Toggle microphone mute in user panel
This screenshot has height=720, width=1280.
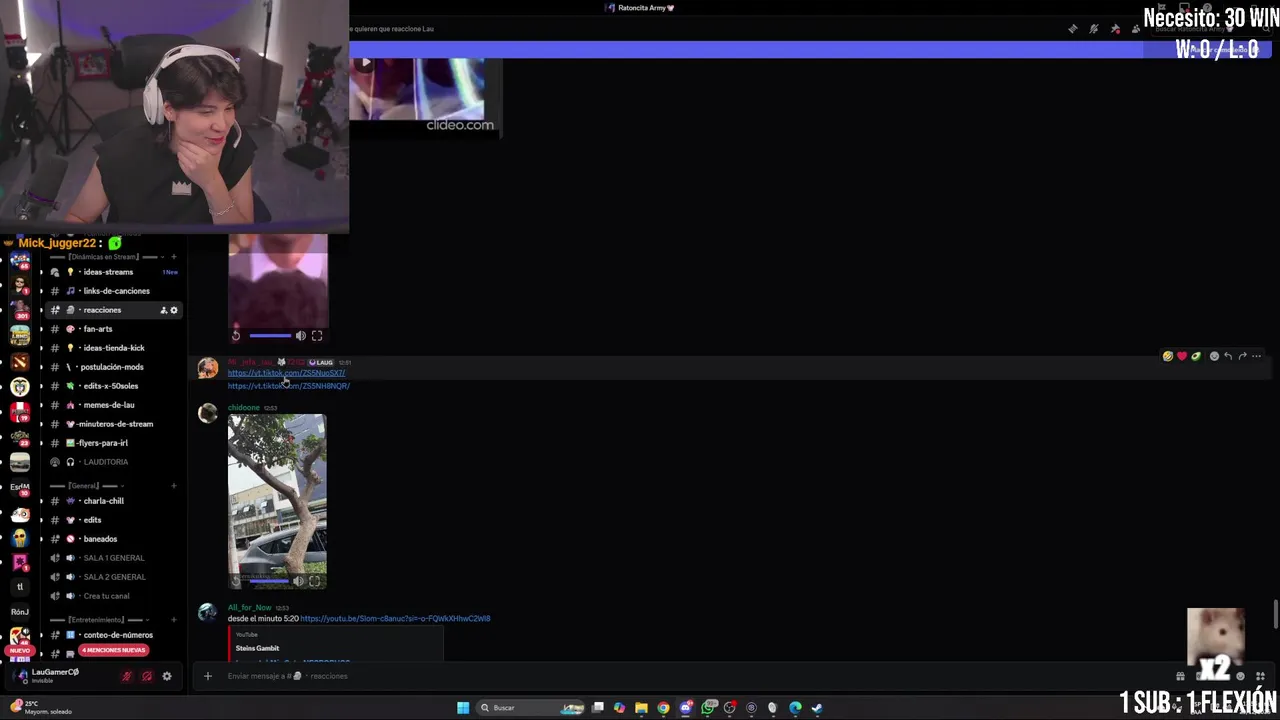point(127,677)
